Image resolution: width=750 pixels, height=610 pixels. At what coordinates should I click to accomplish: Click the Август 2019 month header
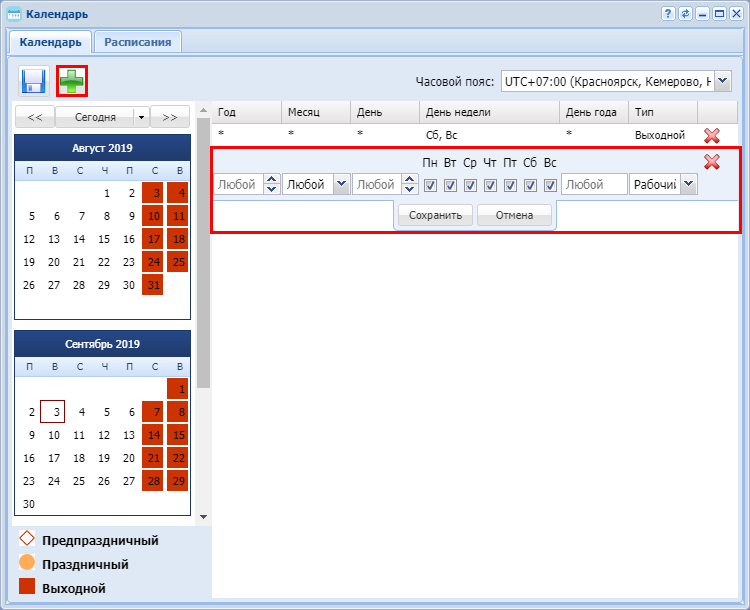coord(102,148)
